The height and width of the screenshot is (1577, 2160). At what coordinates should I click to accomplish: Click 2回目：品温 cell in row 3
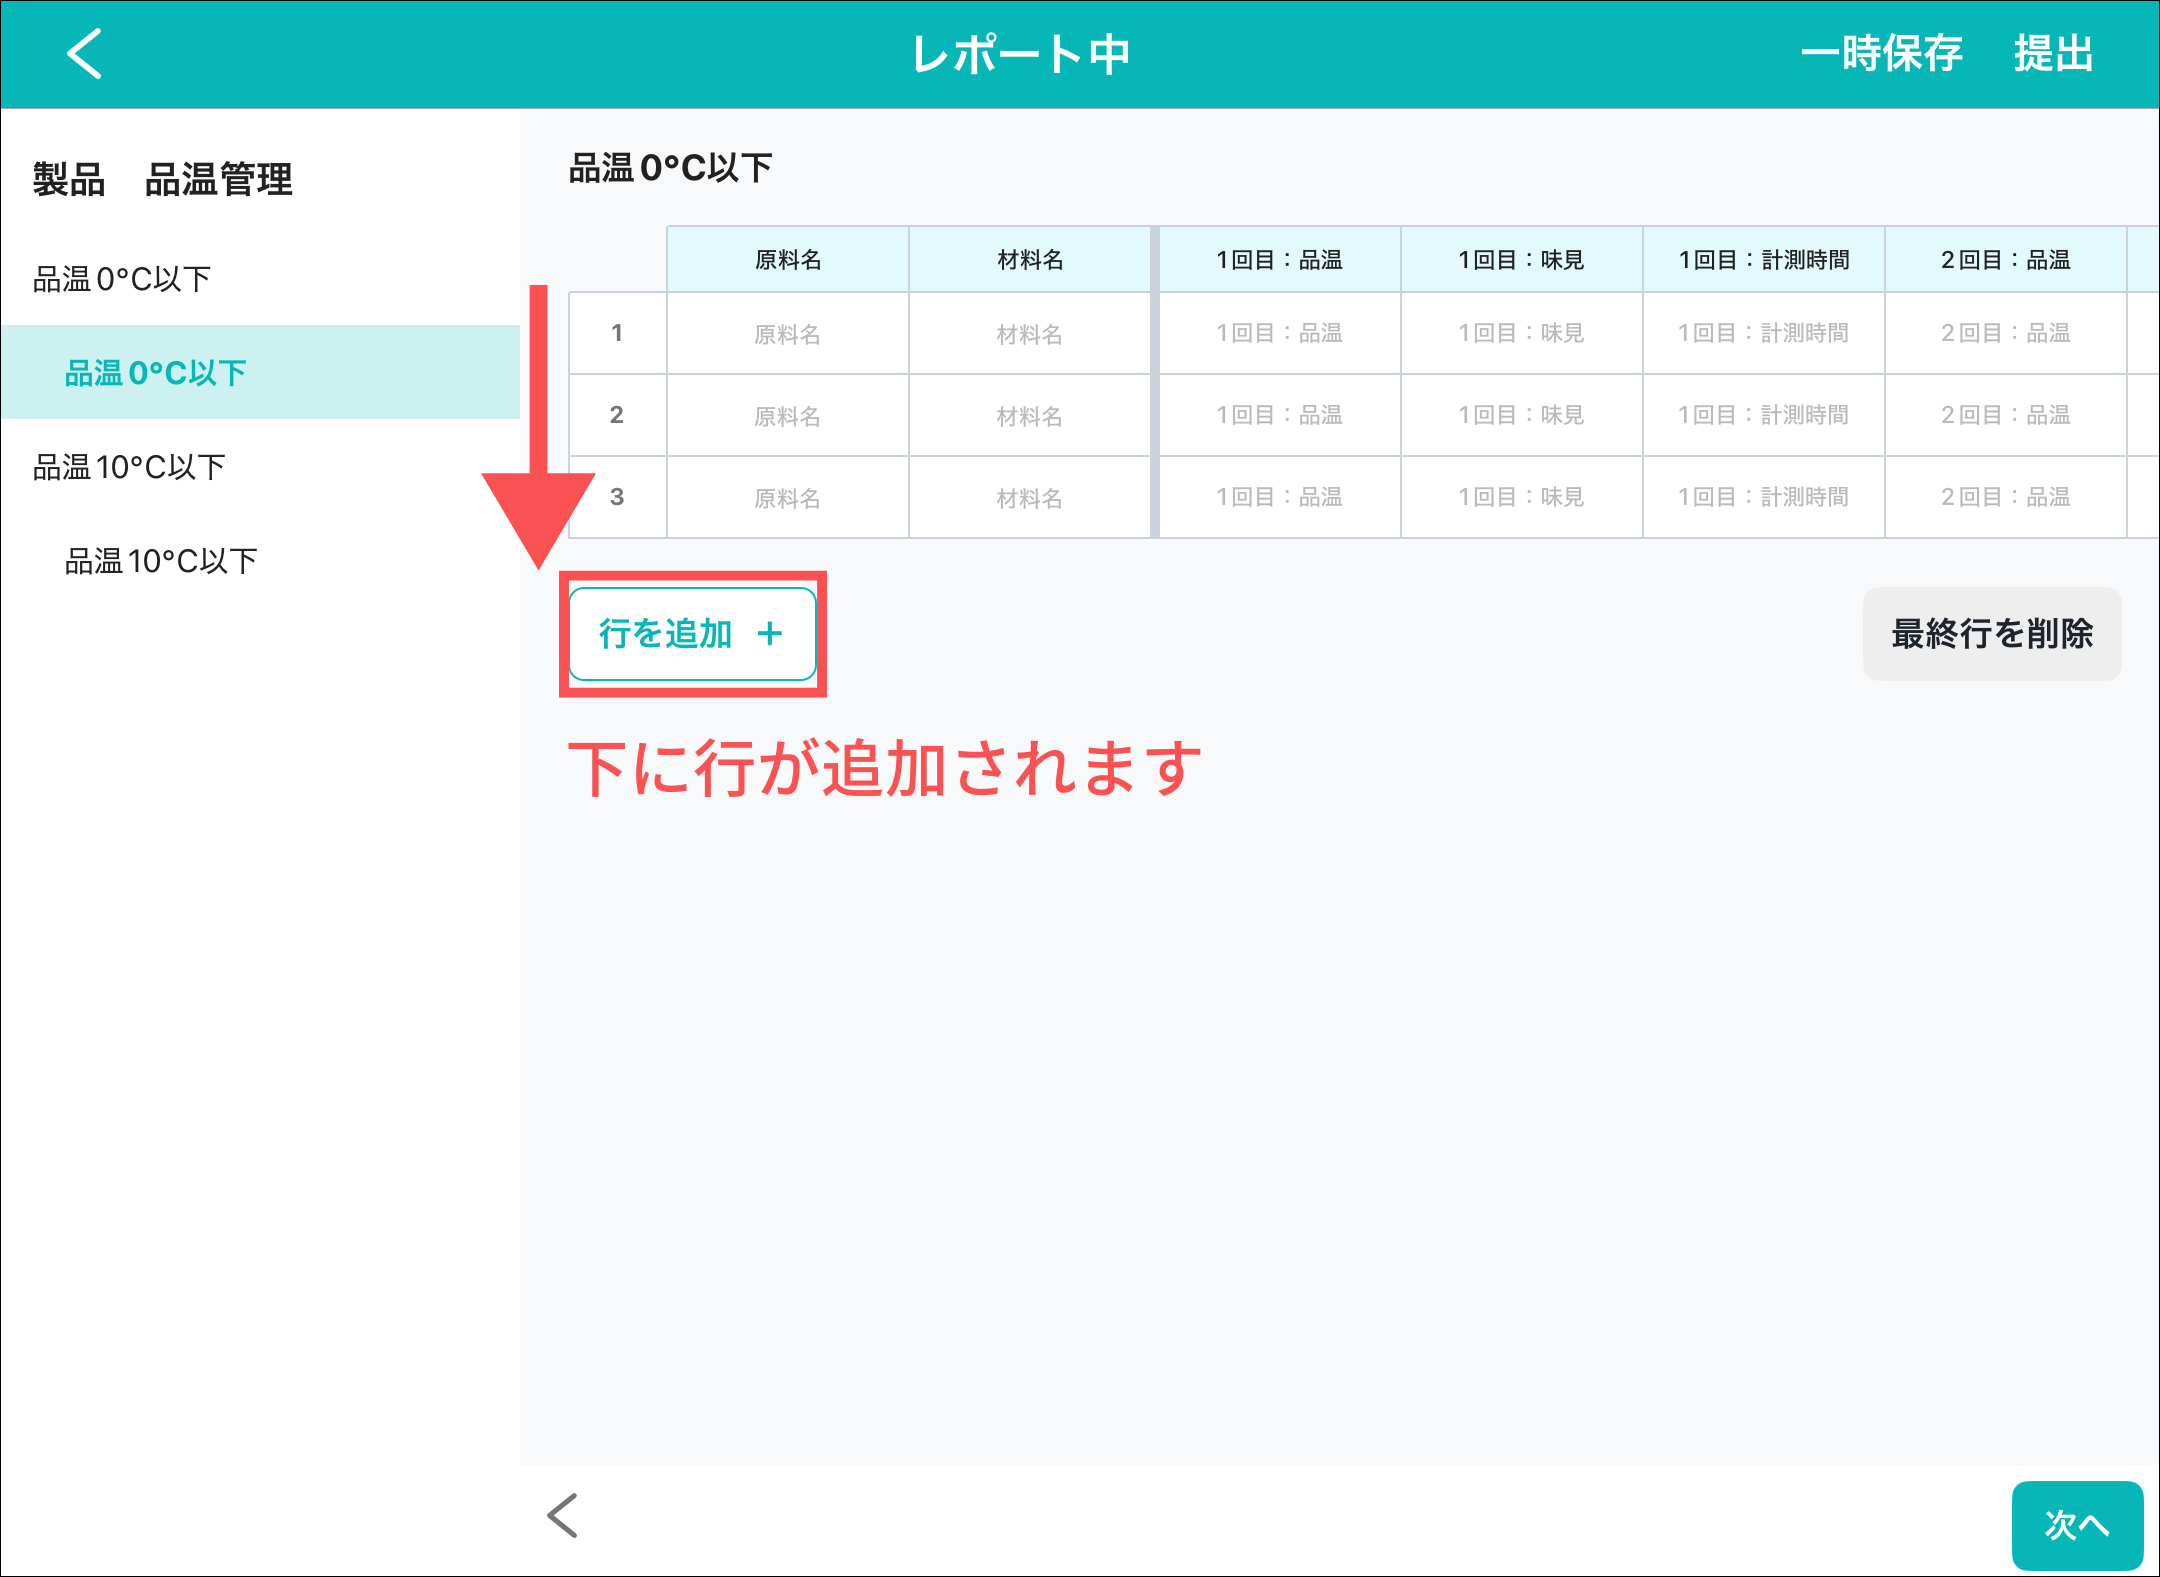[x=2005, y=497]
